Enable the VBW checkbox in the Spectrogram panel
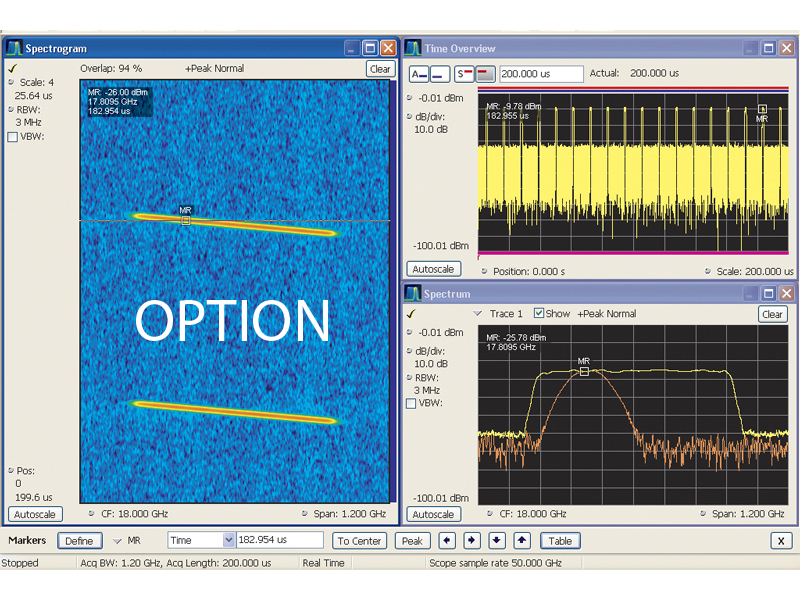 click(12, 137)
